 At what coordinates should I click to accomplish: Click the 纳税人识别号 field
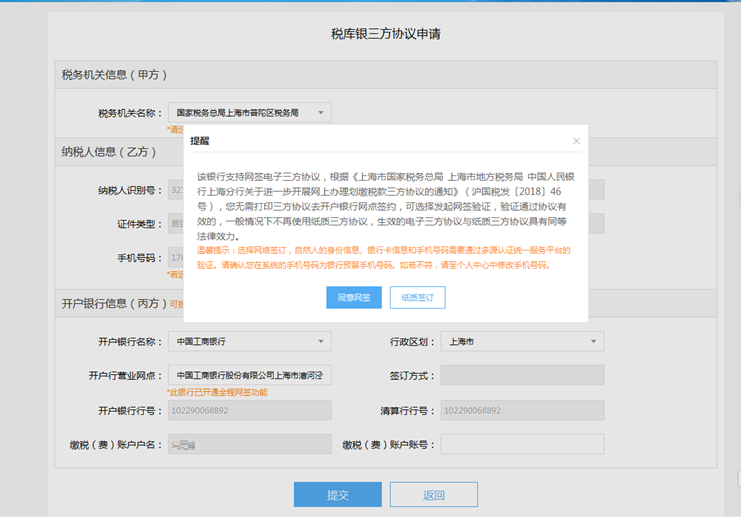pyautogui.click(x=175, y=189)
